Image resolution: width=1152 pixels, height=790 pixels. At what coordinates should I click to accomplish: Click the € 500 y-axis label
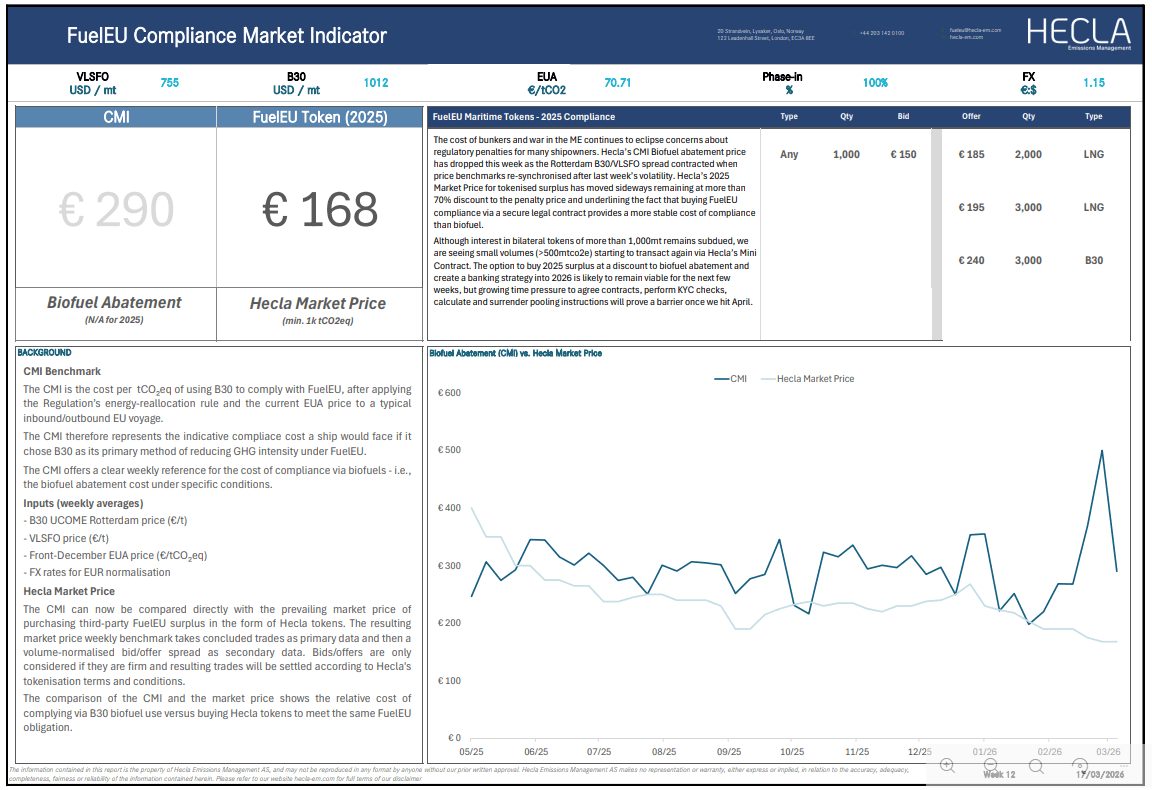pyautogui.click(x=449, y=450)
